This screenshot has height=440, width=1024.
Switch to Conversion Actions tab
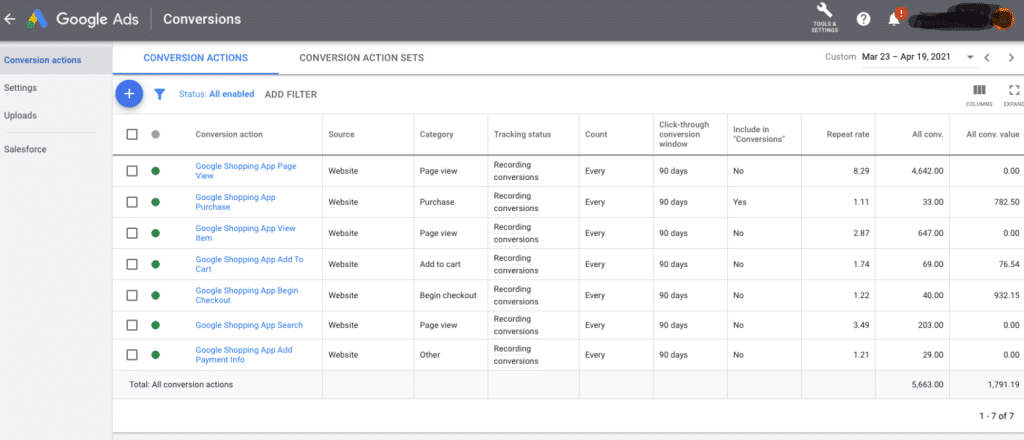195,57
